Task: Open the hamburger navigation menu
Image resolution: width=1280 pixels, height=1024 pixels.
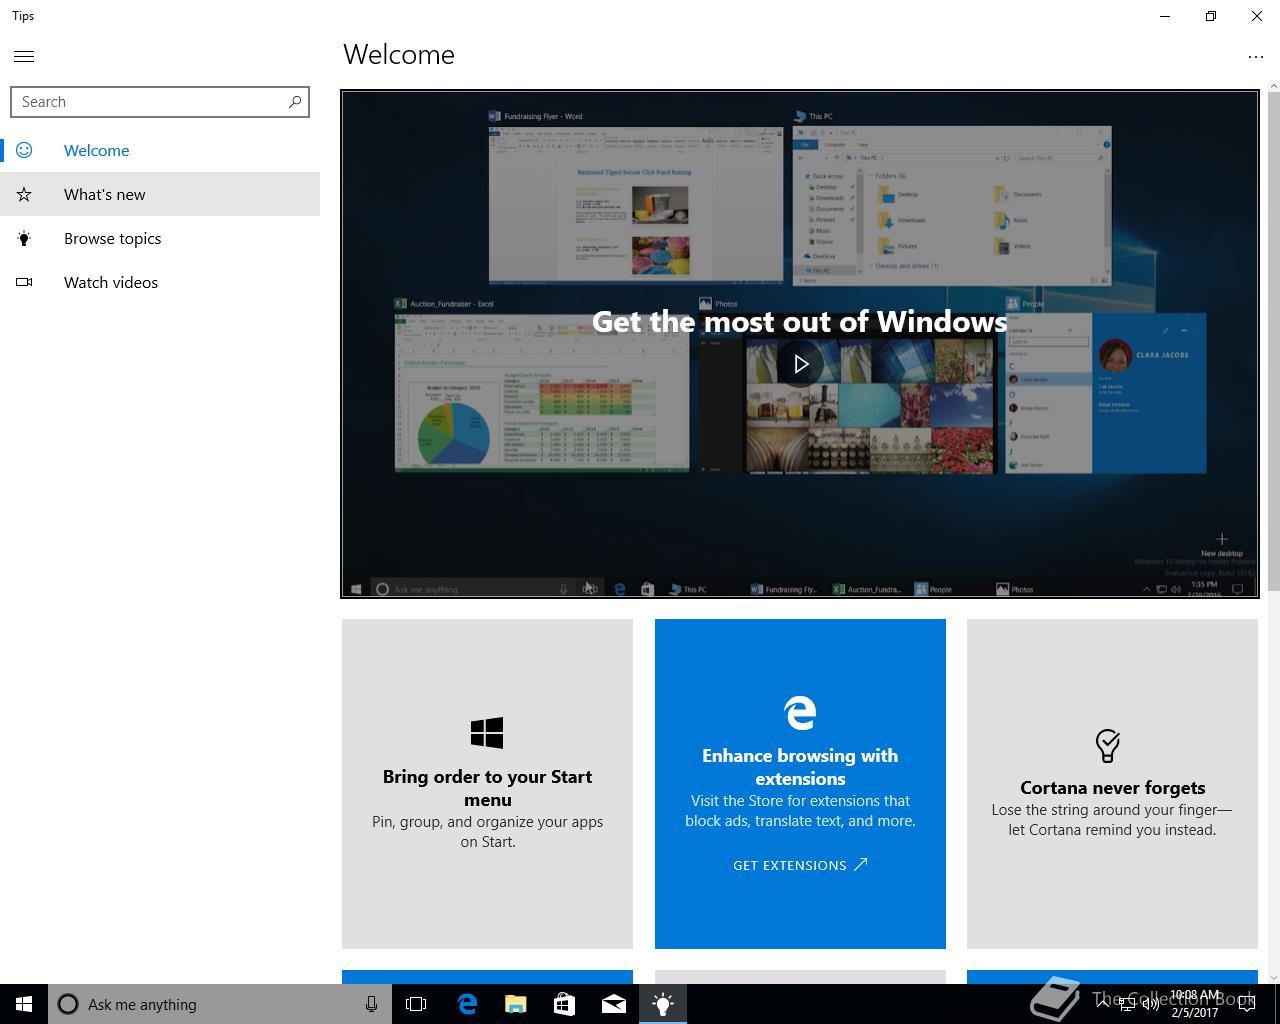Action: tap(24, 56)
